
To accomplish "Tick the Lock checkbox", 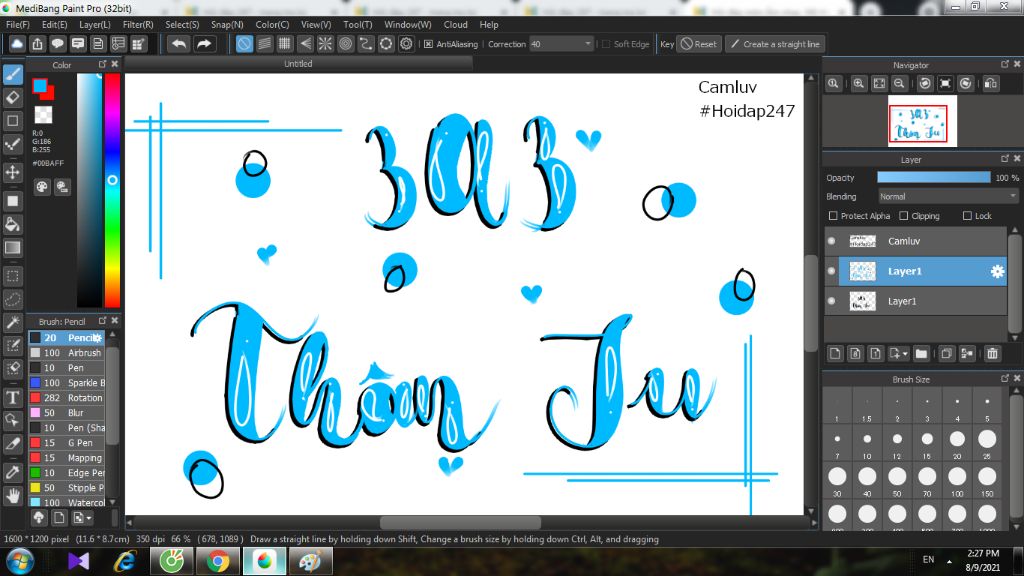I will click(967, 216).
